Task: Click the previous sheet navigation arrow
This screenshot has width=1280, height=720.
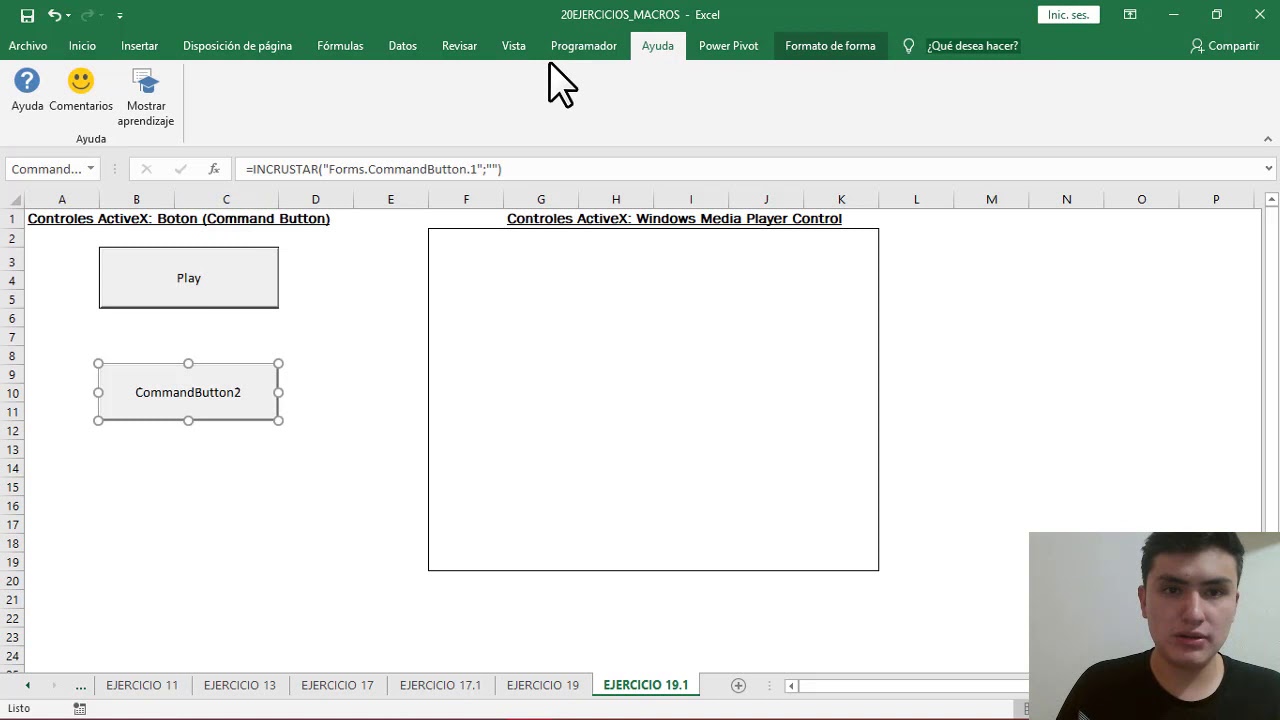Action: point(27,685)
